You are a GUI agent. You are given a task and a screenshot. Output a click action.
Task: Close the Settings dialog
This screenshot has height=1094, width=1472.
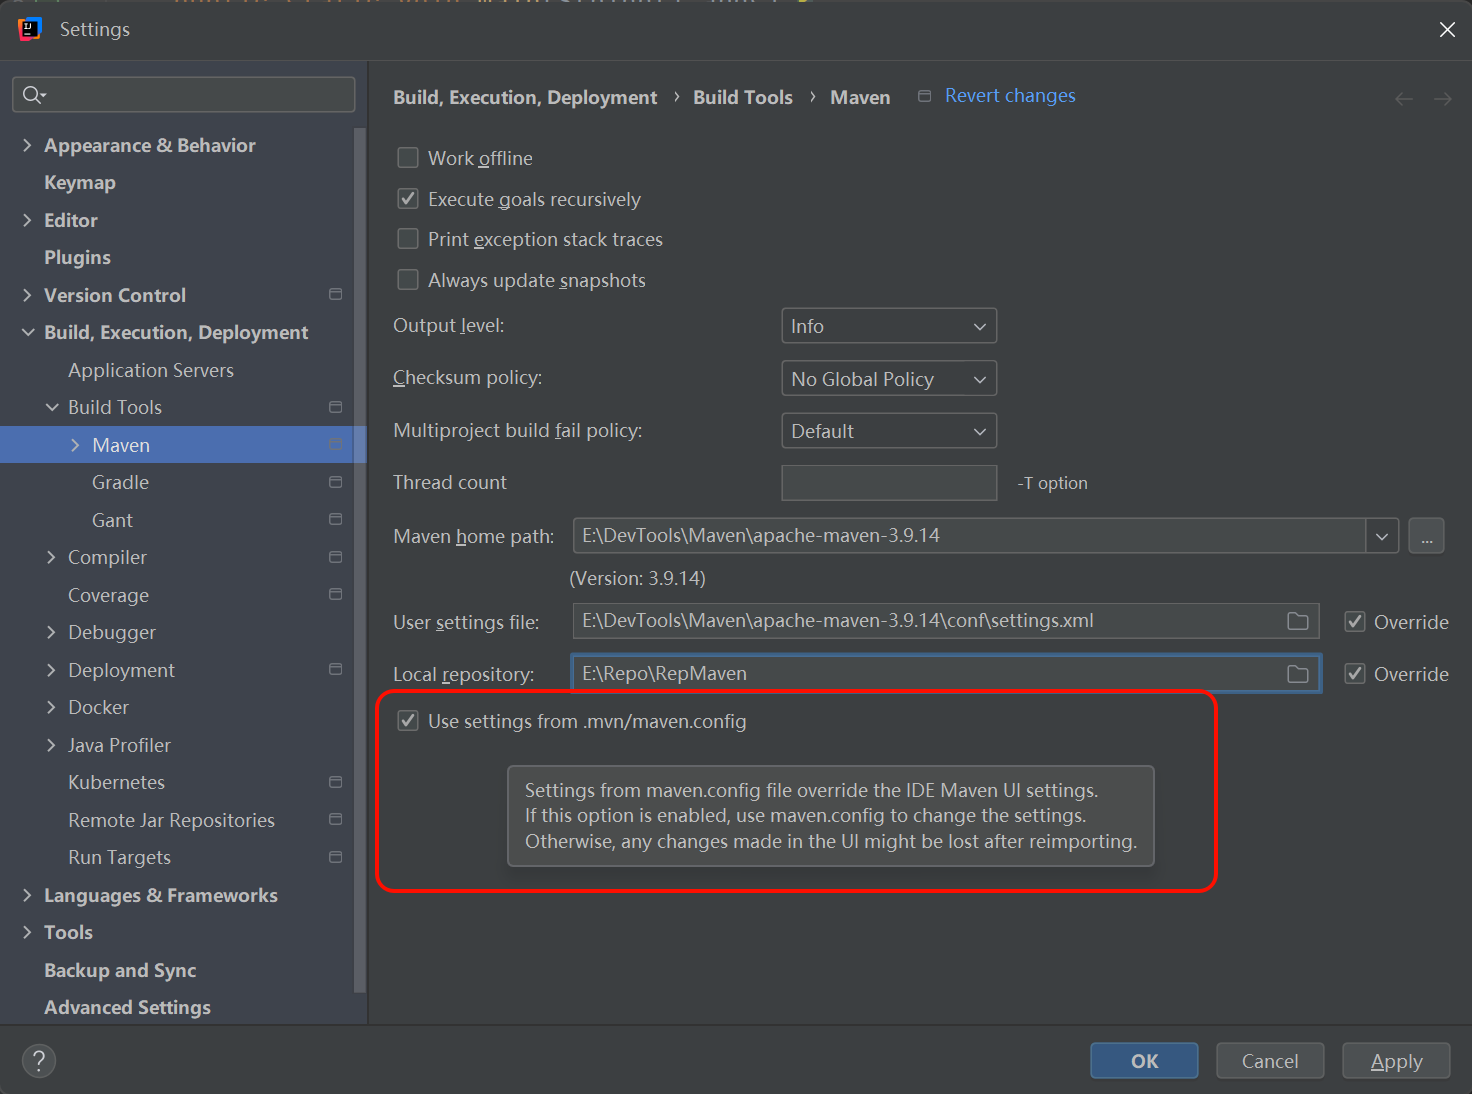pyautogui.click(x=1447, y=30)
